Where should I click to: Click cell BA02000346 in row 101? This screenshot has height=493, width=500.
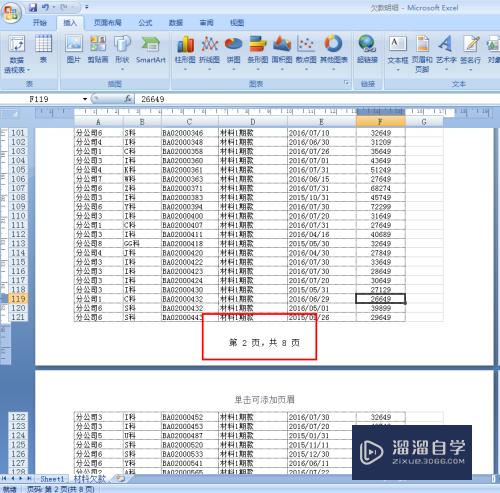pyautogui.click(x=190, y=133)
